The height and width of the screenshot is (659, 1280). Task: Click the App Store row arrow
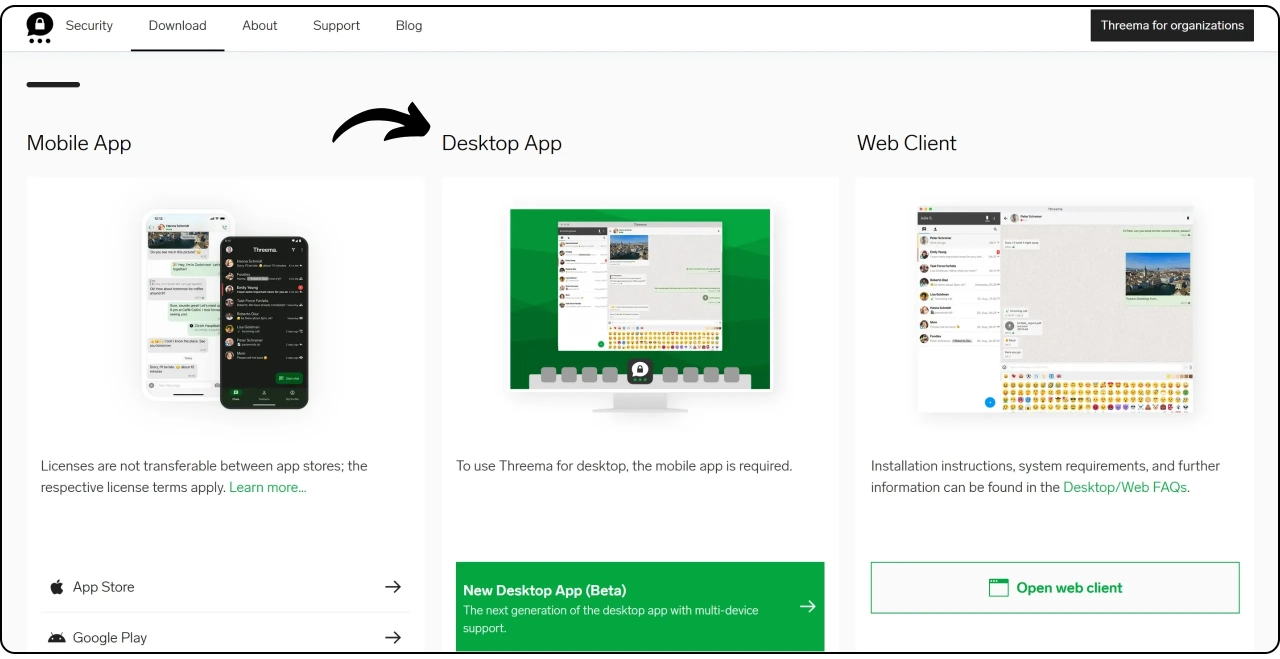(393, 587)
